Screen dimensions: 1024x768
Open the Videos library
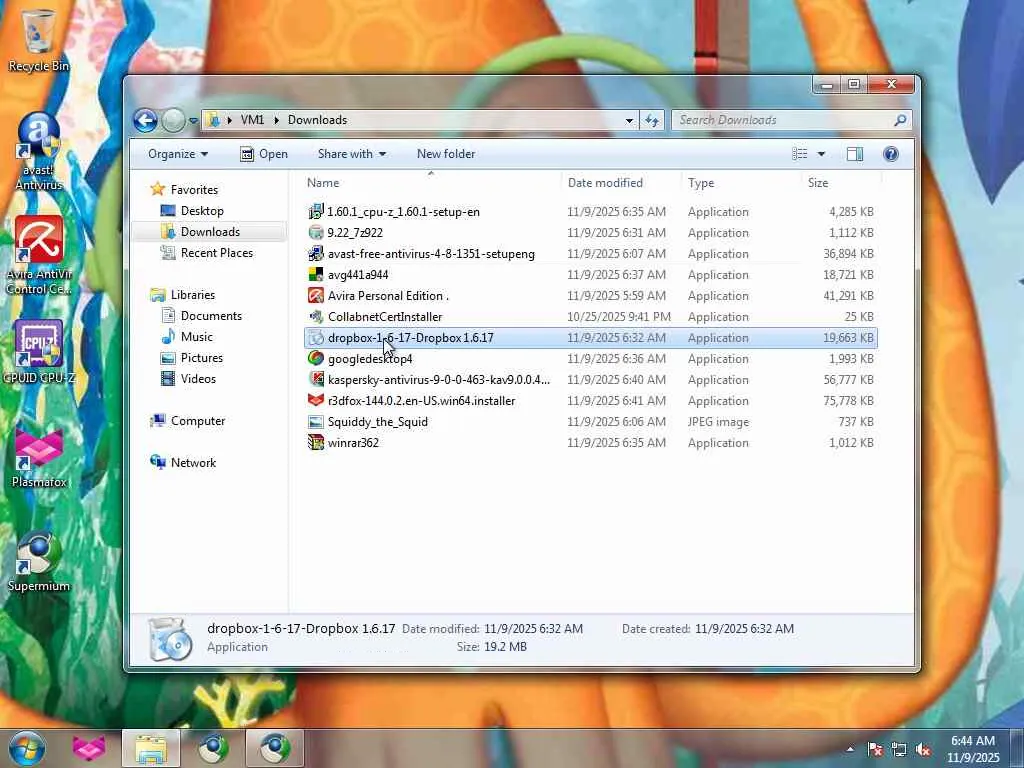click(x=198, y=379)
